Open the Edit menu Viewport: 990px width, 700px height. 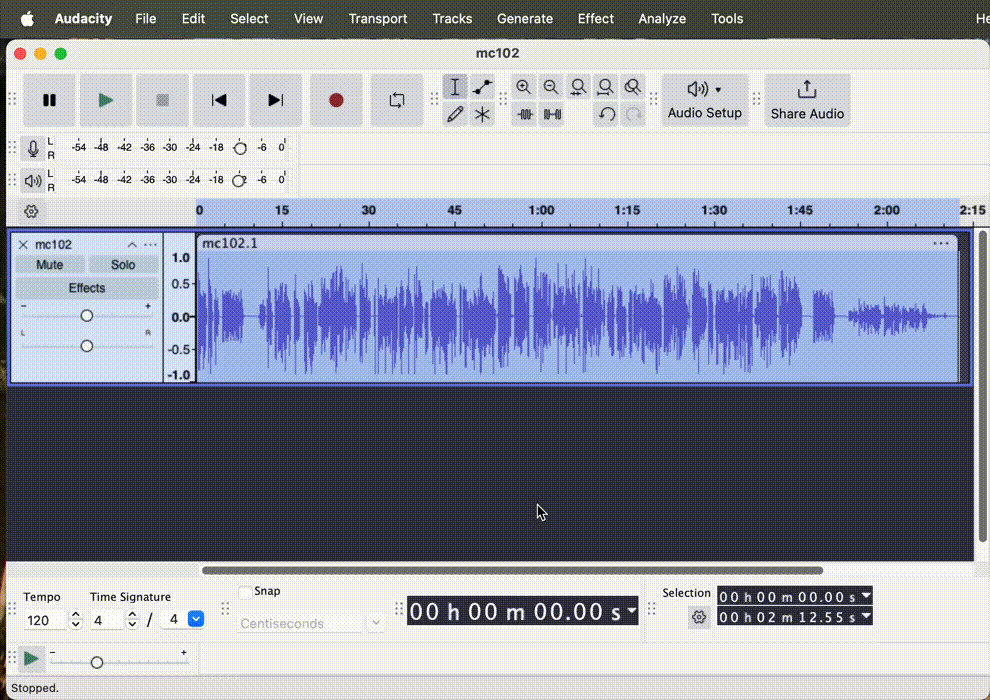tap(193, 19)
